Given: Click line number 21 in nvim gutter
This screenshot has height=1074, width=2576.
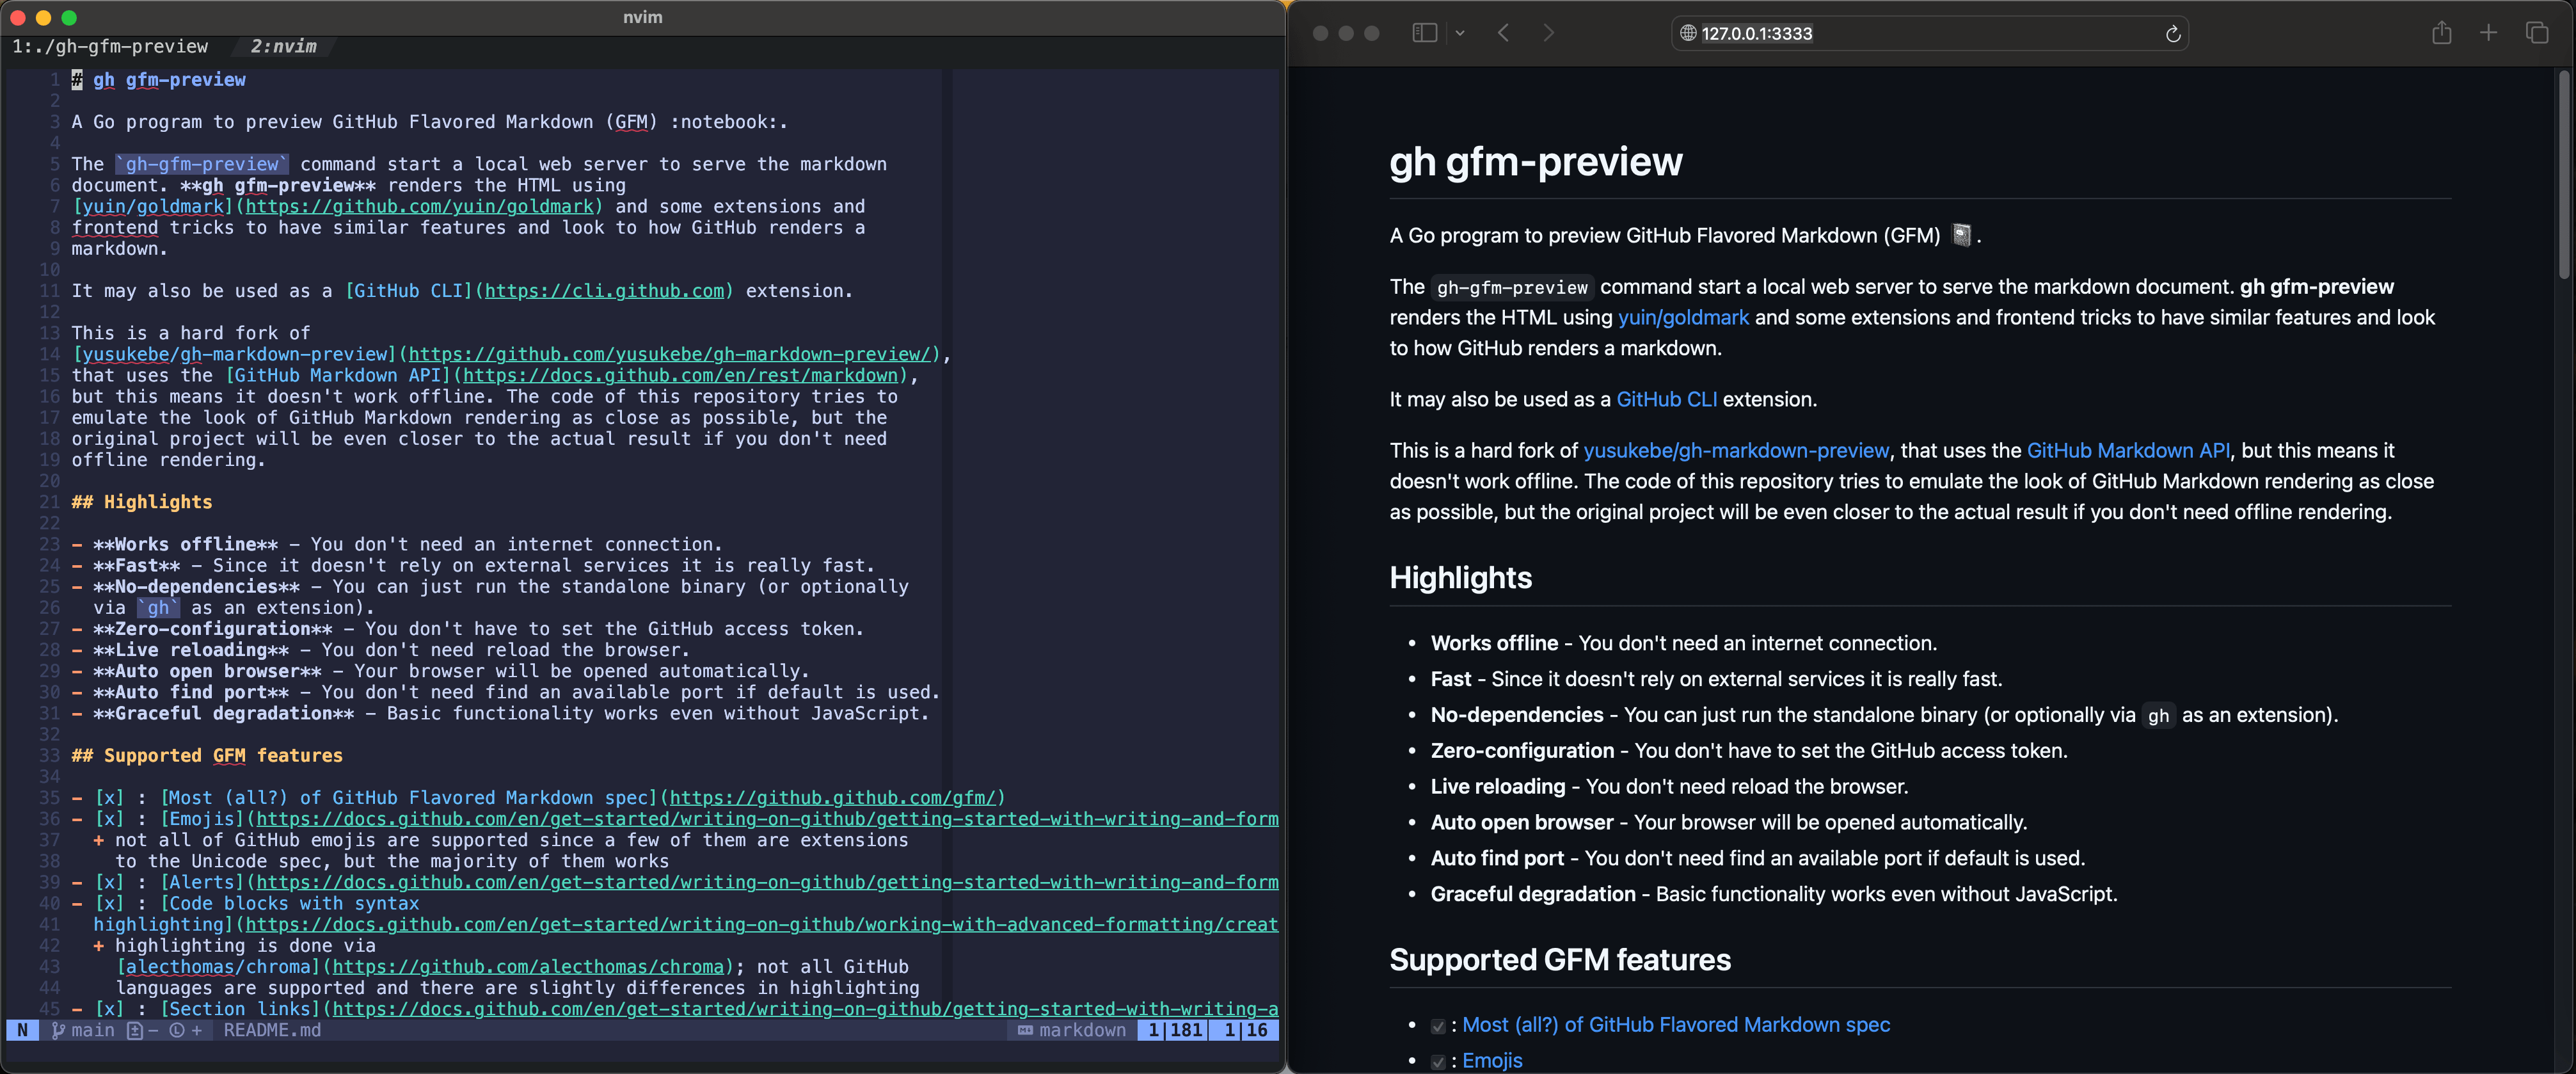Looking at the screenshot, I should (49, 502).
